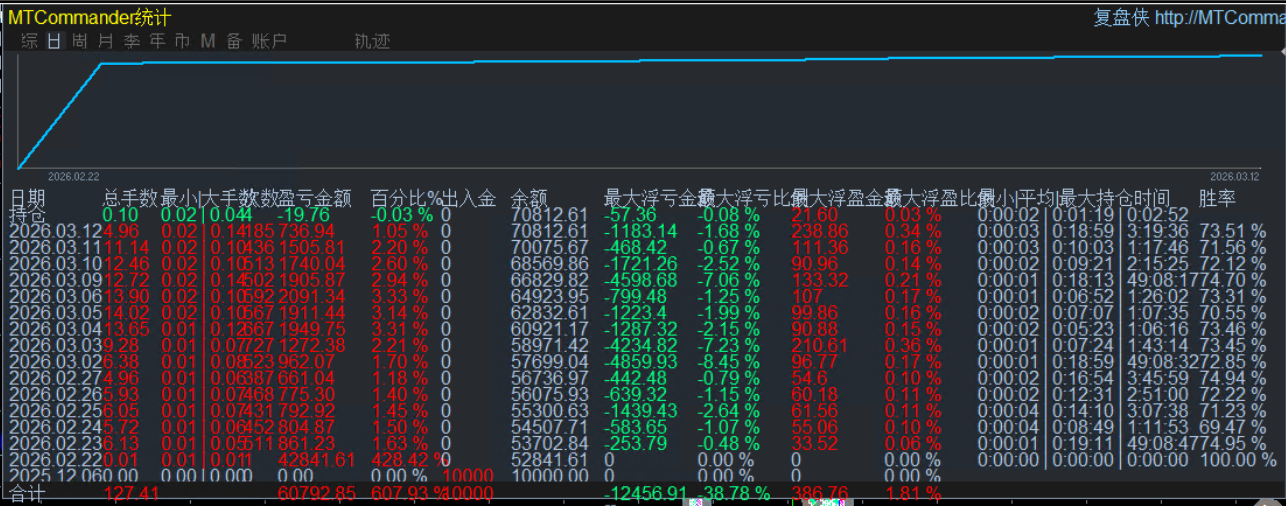The height and width of the screenshot is (506, 1286).
Task: Click the -7.06 % floating loss ratio
Action: (x=729, y=280)
